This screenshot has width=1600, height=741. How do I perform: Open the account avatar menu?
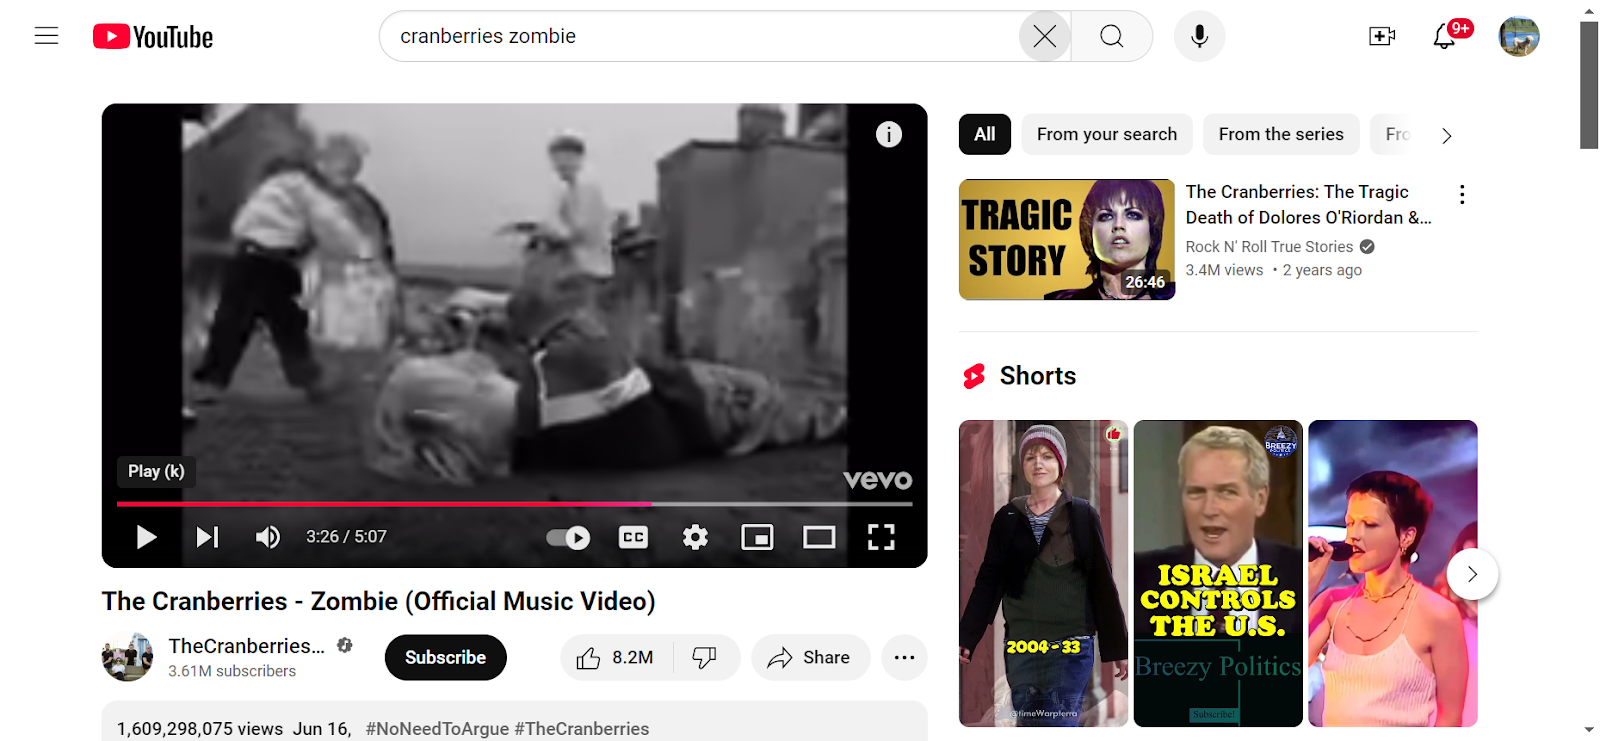[1519, 37]
